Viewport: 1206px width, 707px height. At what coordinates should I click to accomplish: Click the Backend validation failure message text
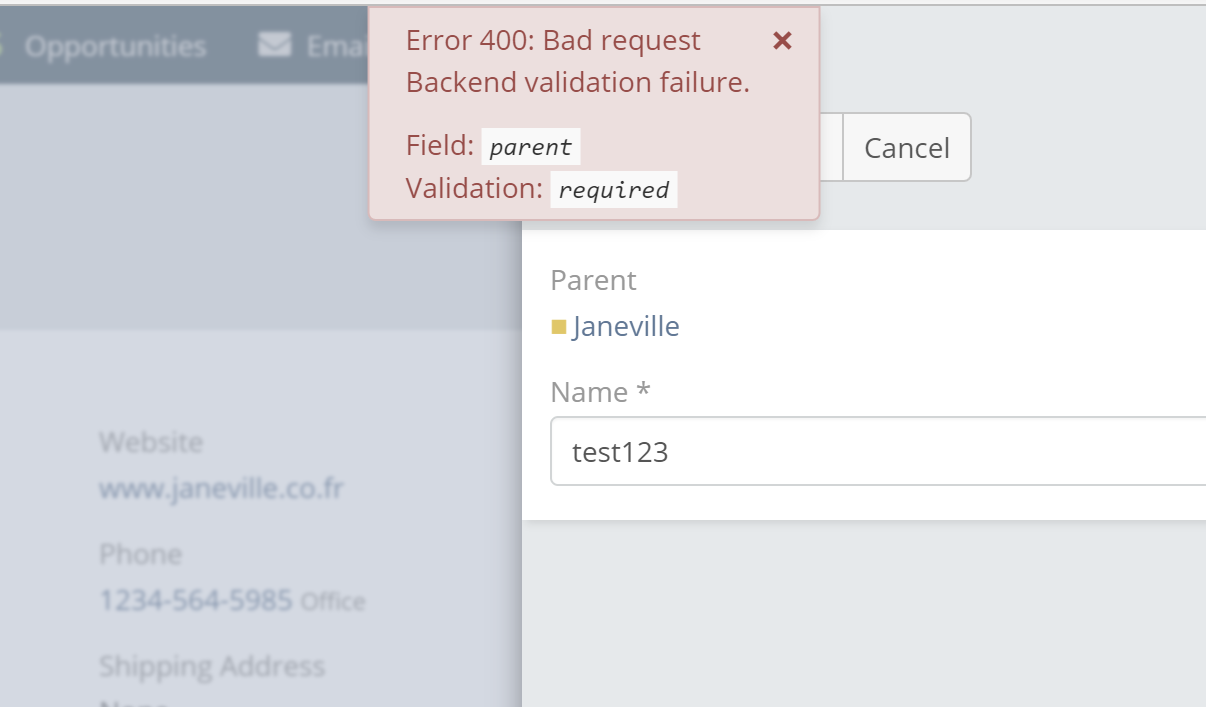click(576, 82)
